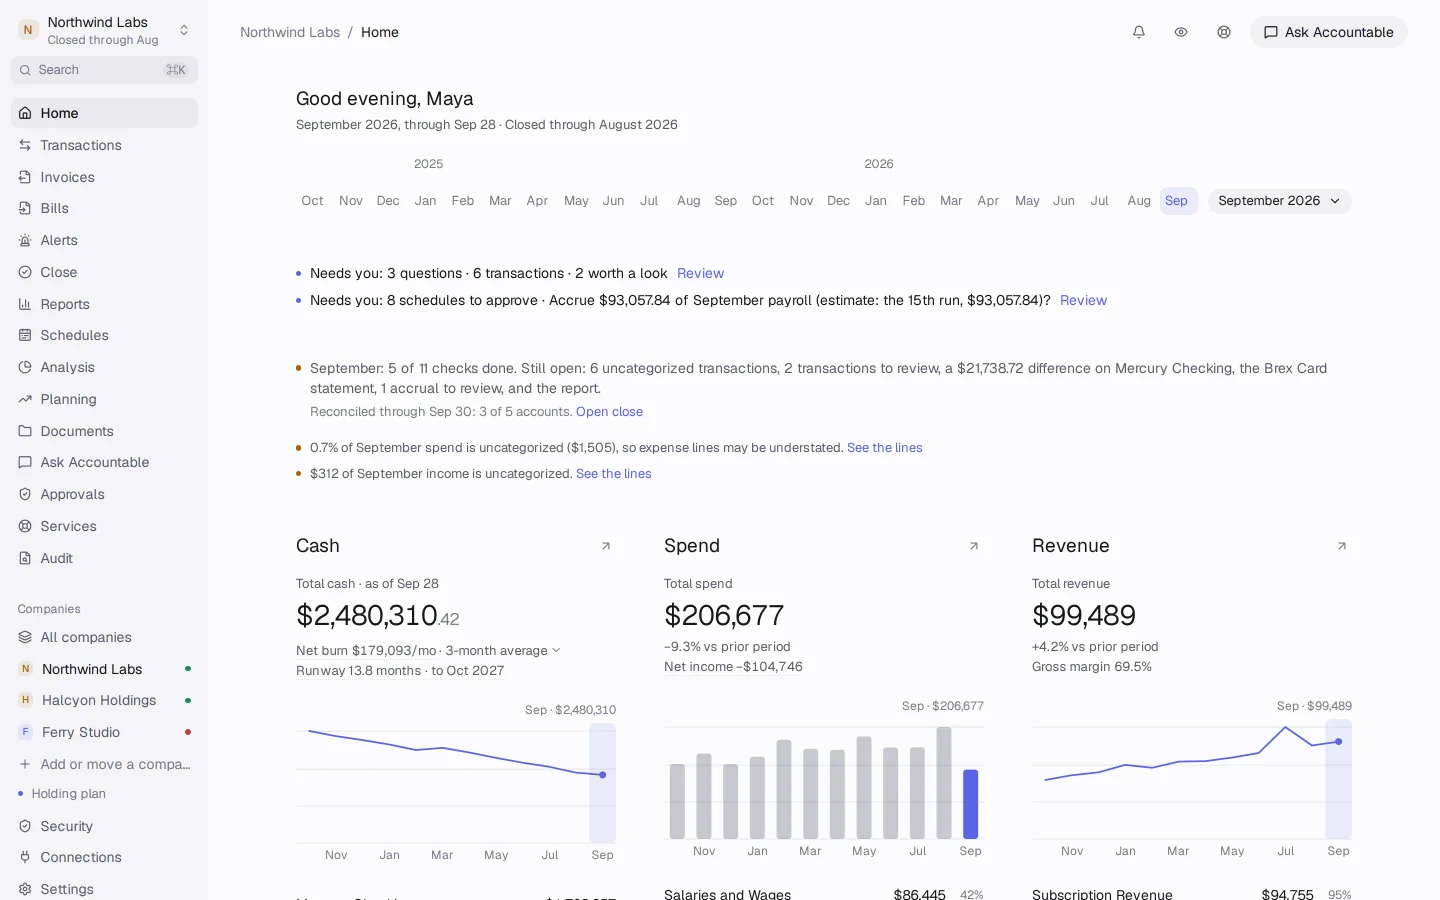Click the Security shield icon
This screenshot has height=900, width=1440.
[x=25, y=826]
